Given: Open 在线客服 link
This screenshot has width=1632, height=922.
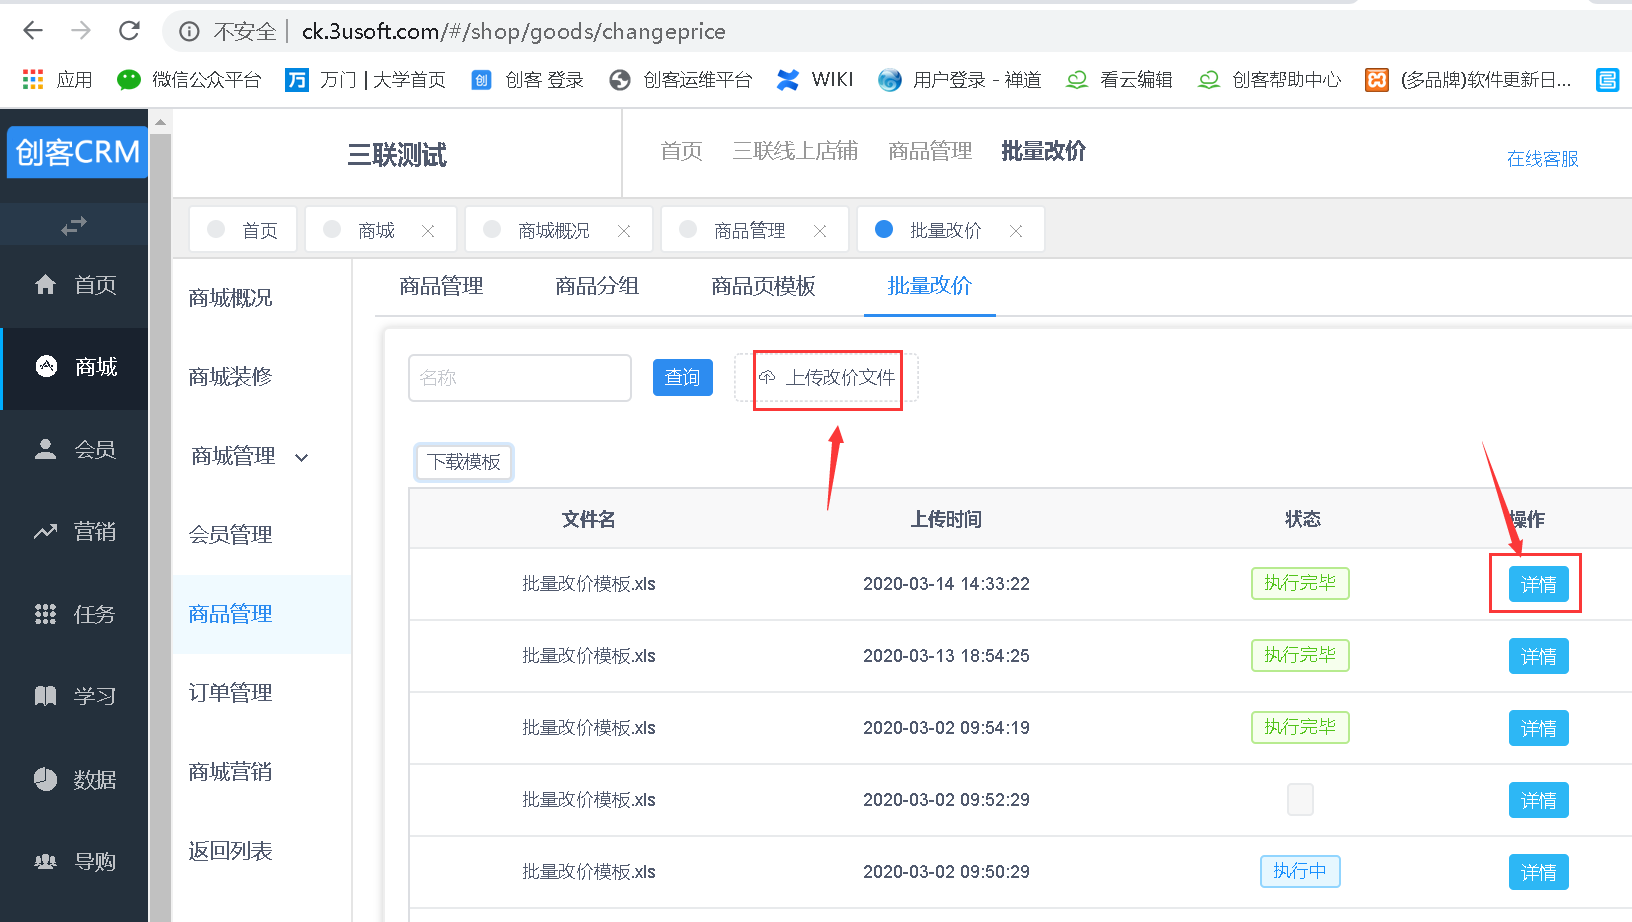Looking at the screenshot, I should click(x=1542, y=159).
